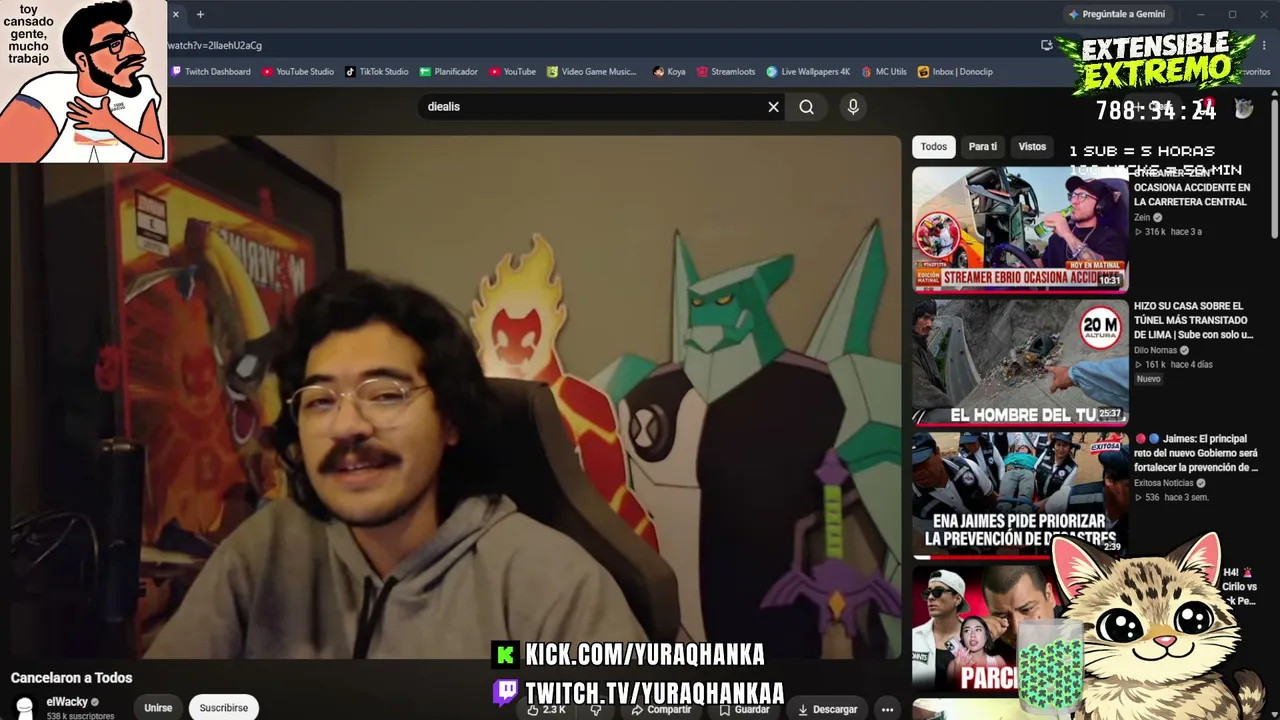Viewport: 1280px width, 720px height.
Task: Open the "Jaimes: El principal reto" video title
Action: (x=1196, y=453)
